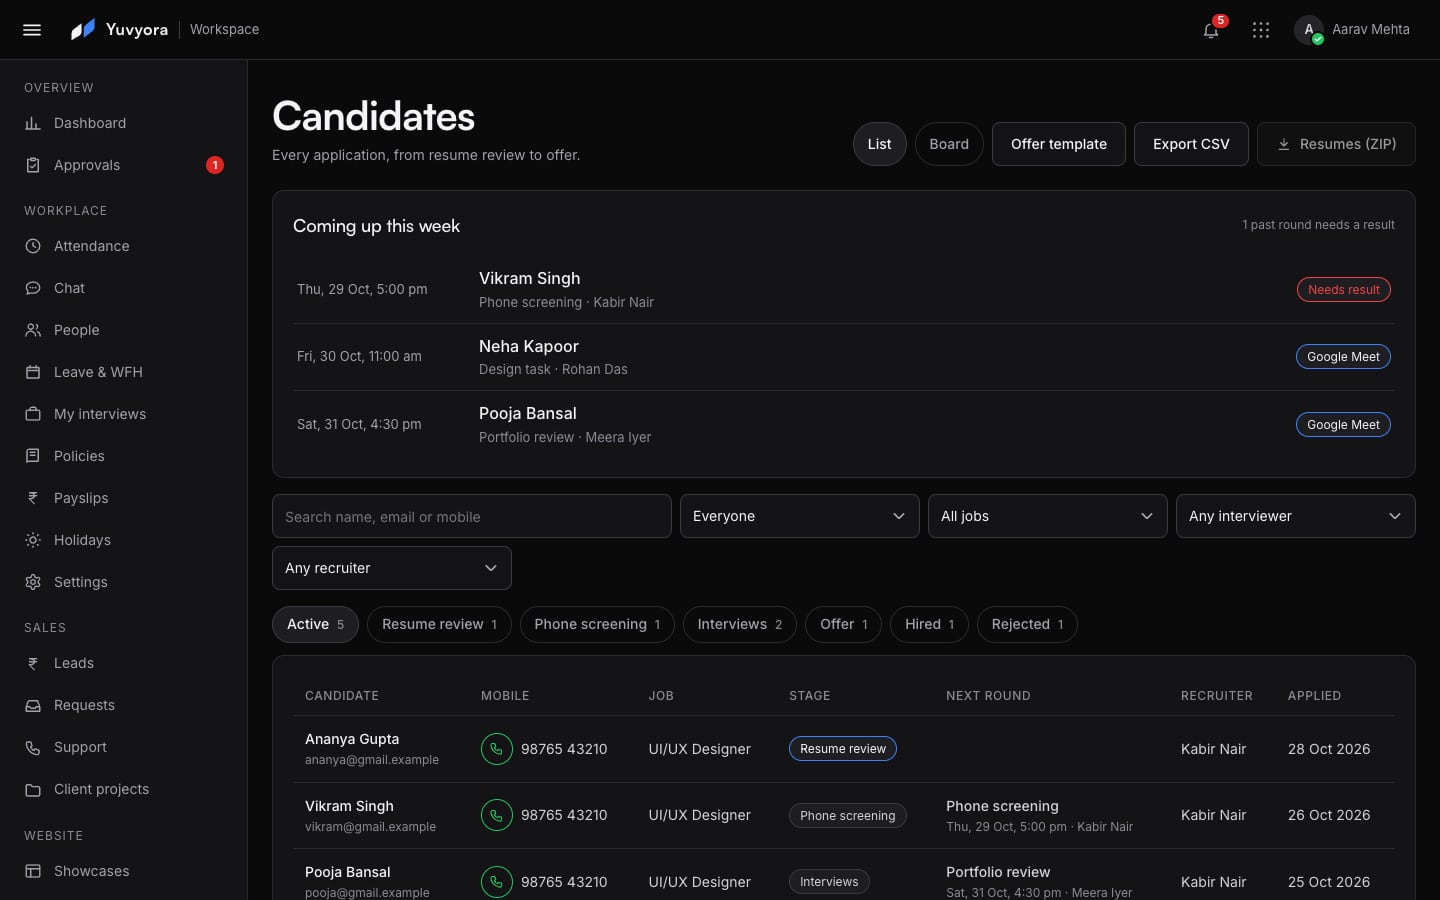Open My interviews
This screenshot has width=1440, height=900.
point(124,414)
